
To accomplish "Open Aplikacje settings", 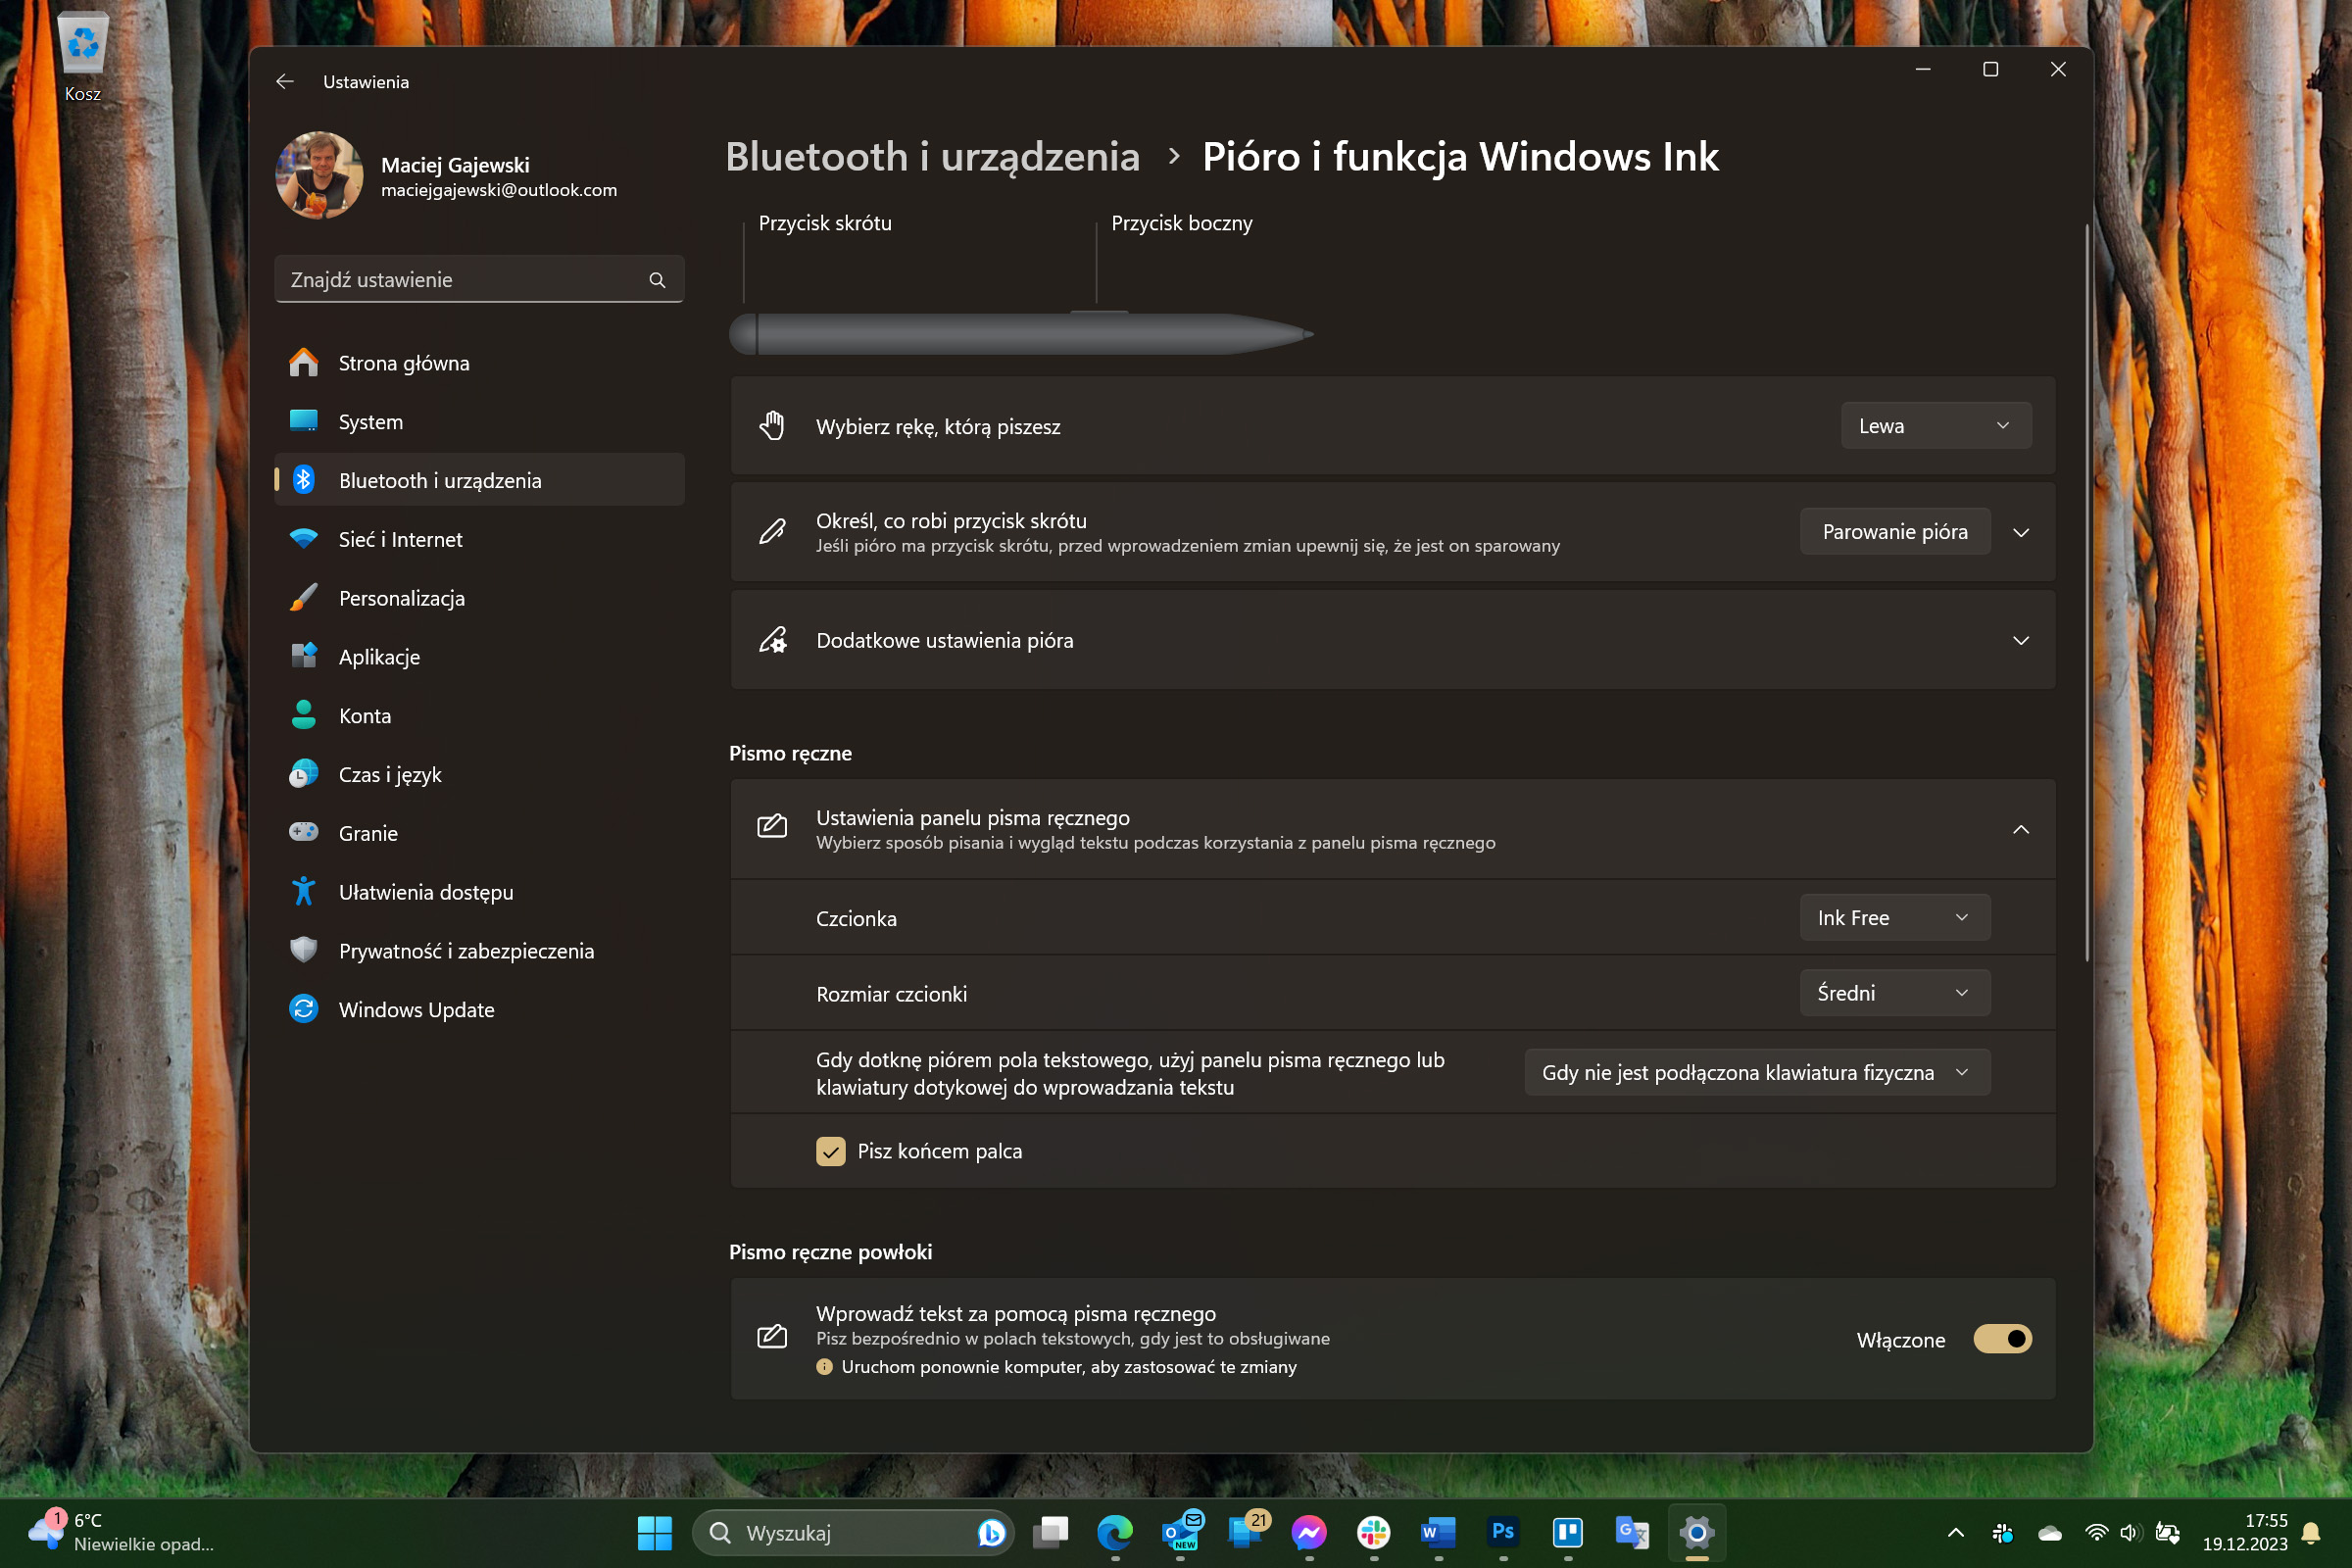I will (x=480, y=656).
